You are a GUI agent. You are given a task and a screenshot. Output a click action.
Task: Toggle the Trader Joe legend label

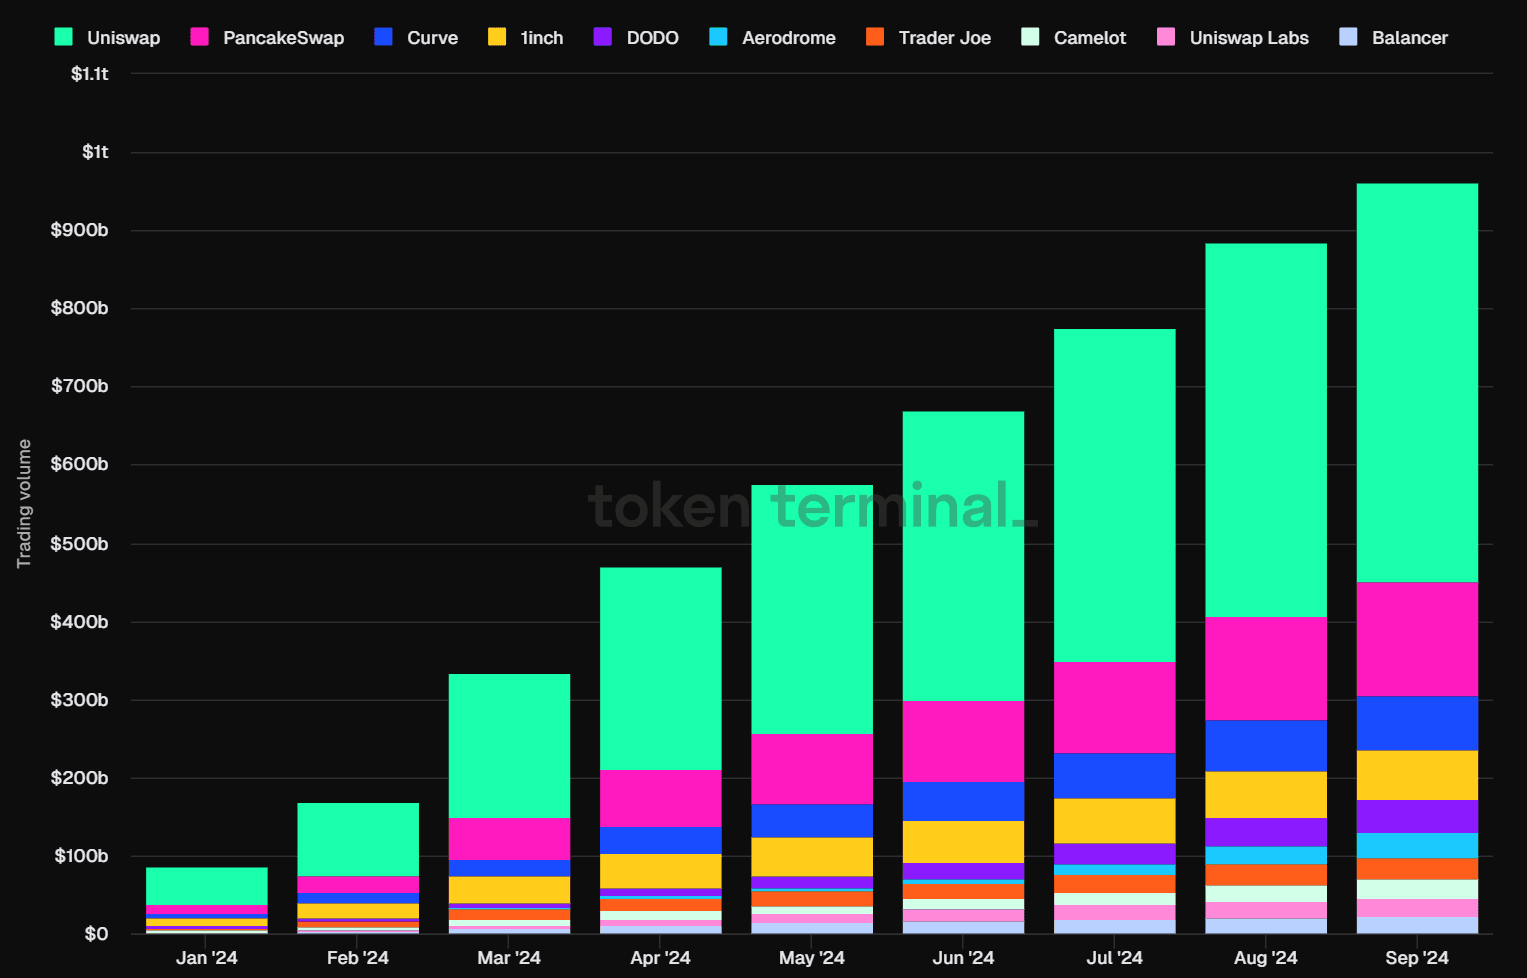[945, 38]
